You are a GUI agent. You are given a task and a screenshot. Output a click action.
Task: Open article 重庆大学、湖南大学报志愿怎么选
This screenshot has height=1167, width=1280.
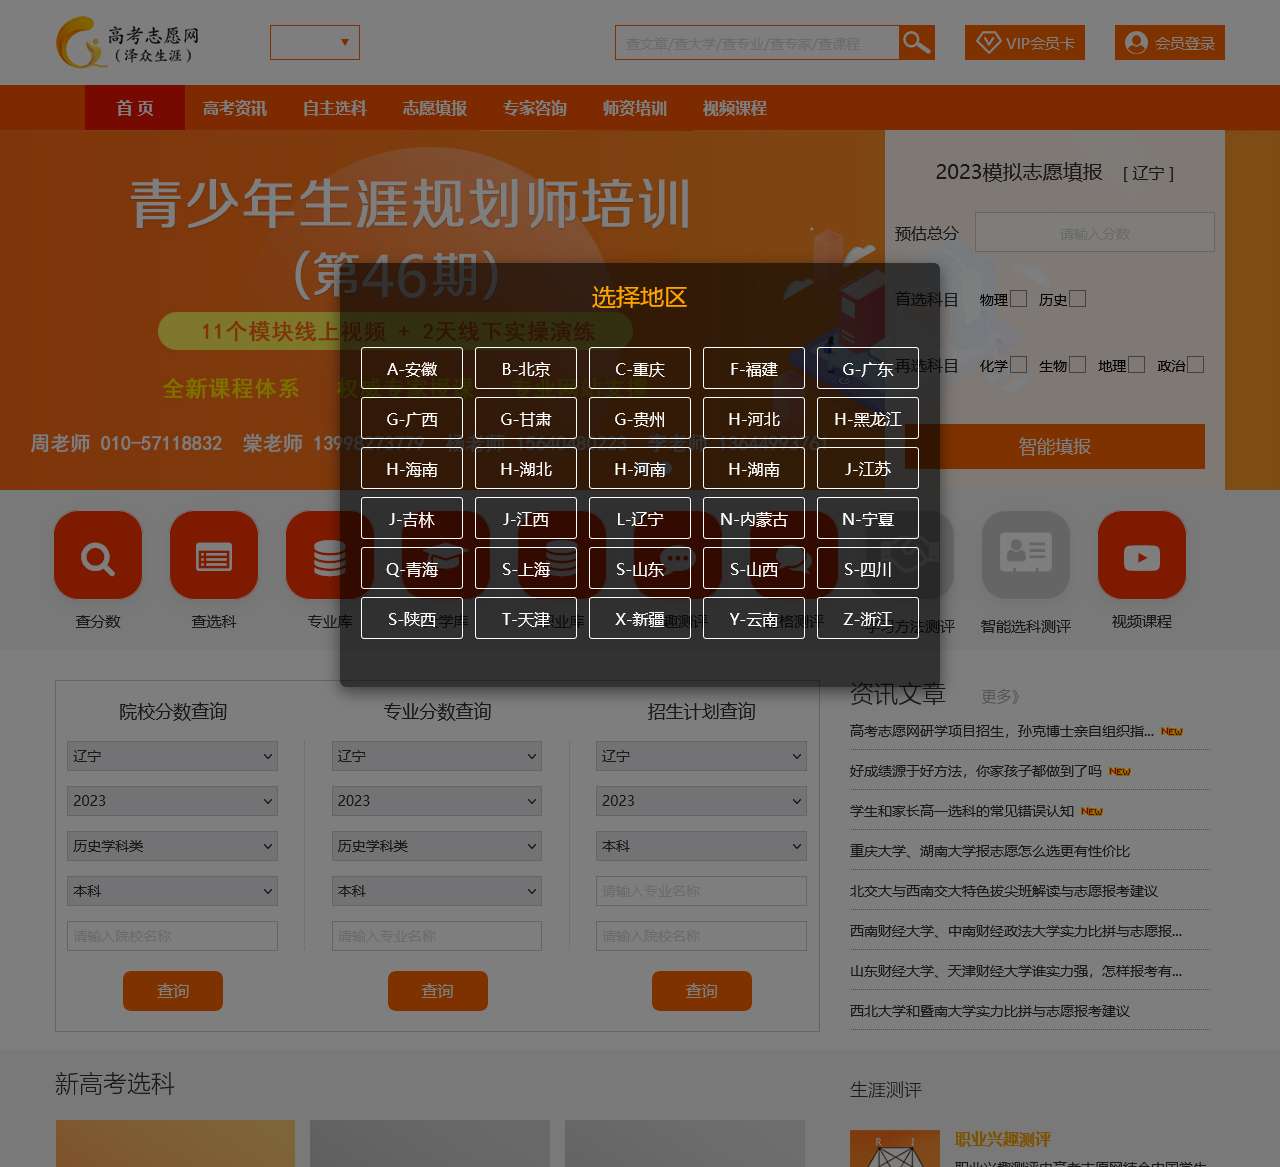point(990,851)
